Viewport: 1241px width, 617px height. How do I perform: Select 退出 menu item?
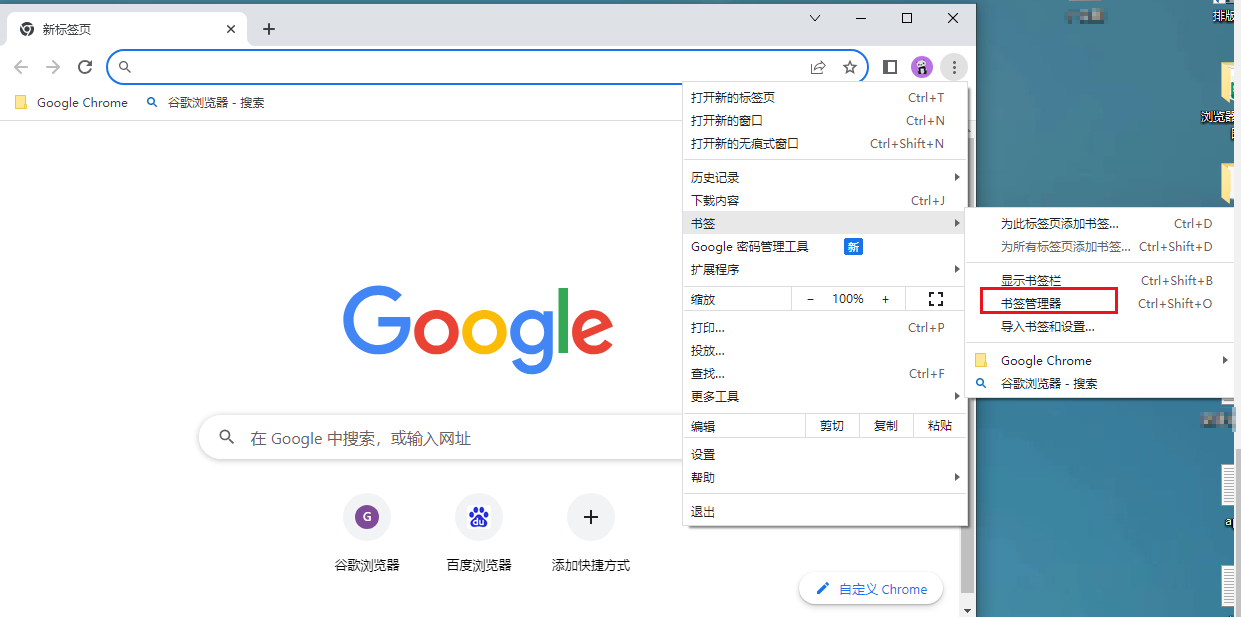825,511
